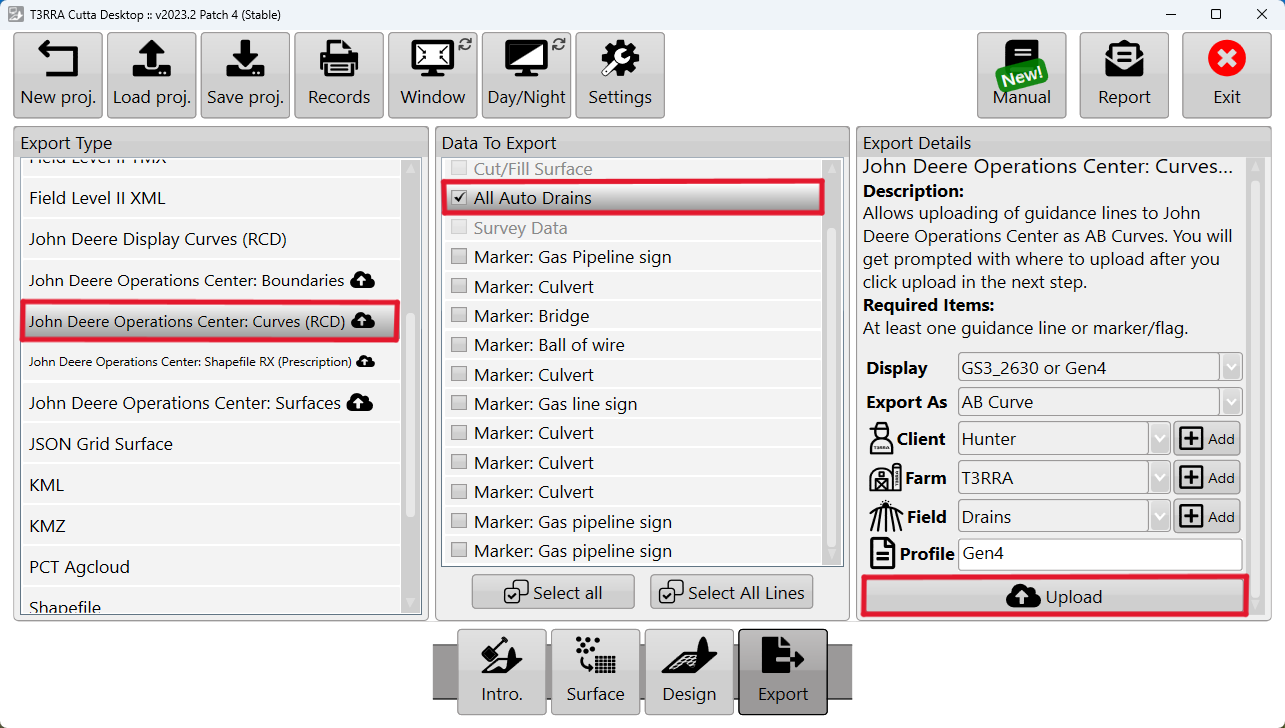Viewport: 1285px width, 728px height.
Task: Check Marker: Gas Pipeline sign box
Action: click(459, 257)
